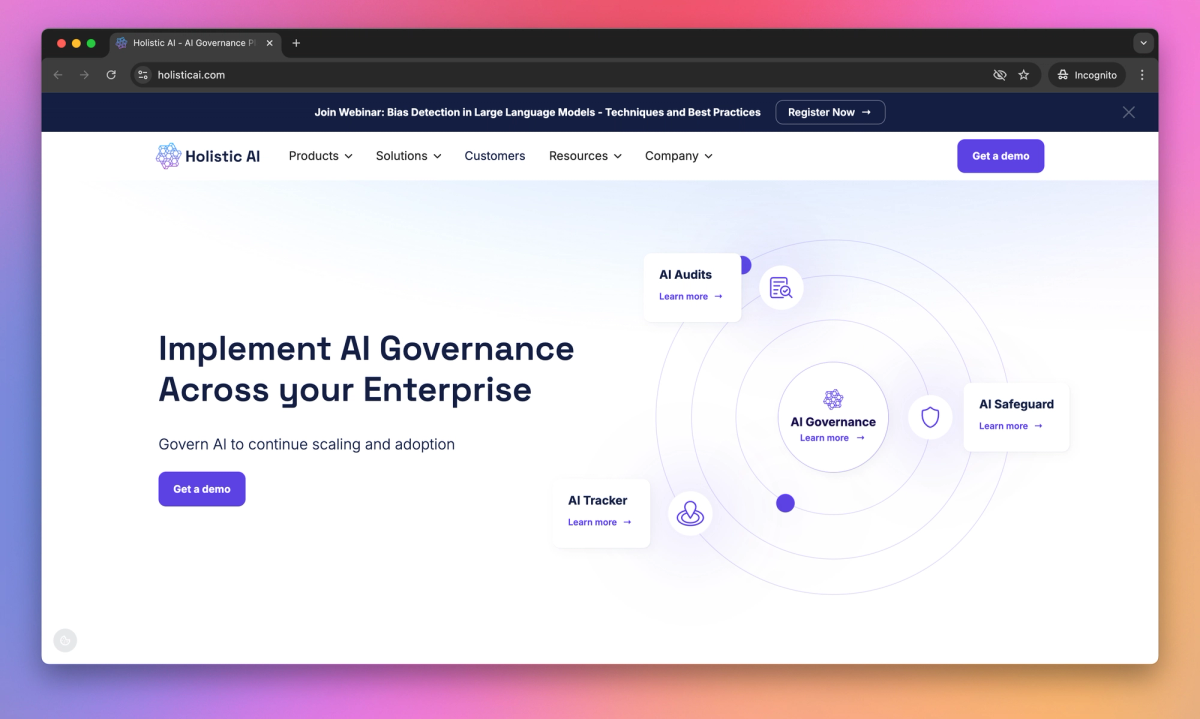Open the AI Audits document icon
The height and width of the screenshot is (719, 1200).
tap(781, 288)
